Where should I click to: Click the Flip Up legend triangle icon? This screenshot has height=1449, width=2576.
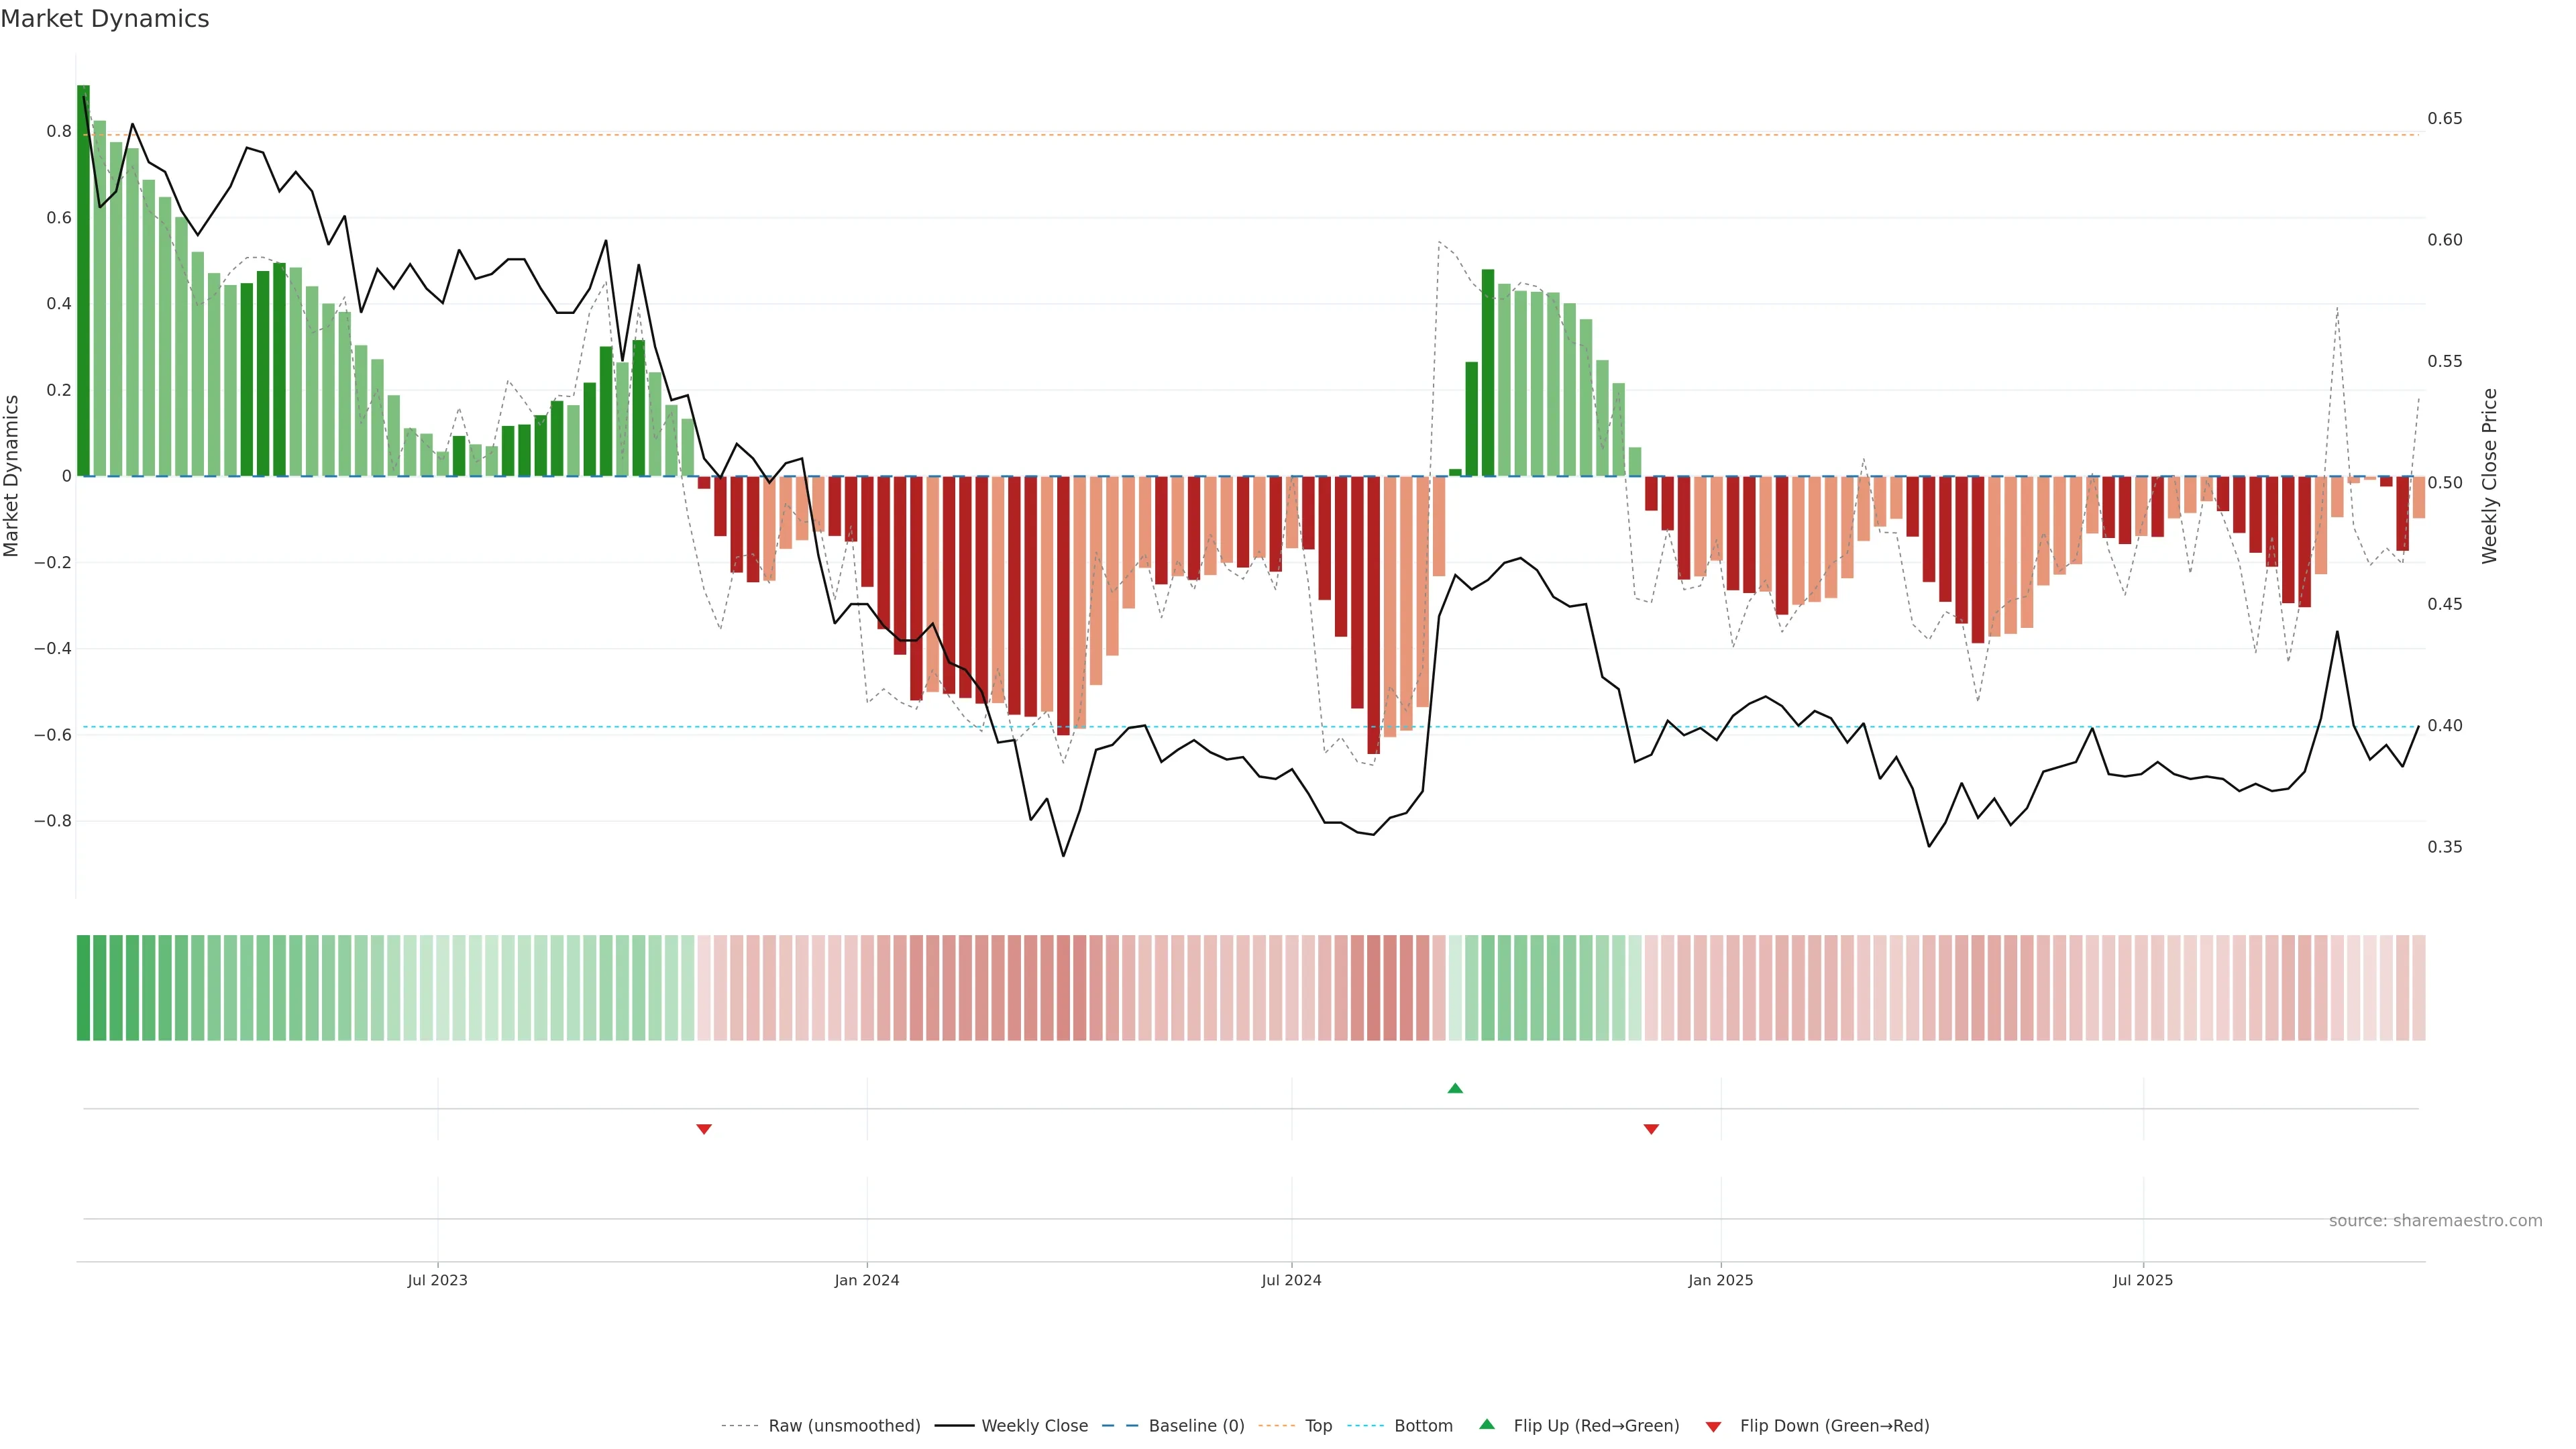click(1487, 1424)
